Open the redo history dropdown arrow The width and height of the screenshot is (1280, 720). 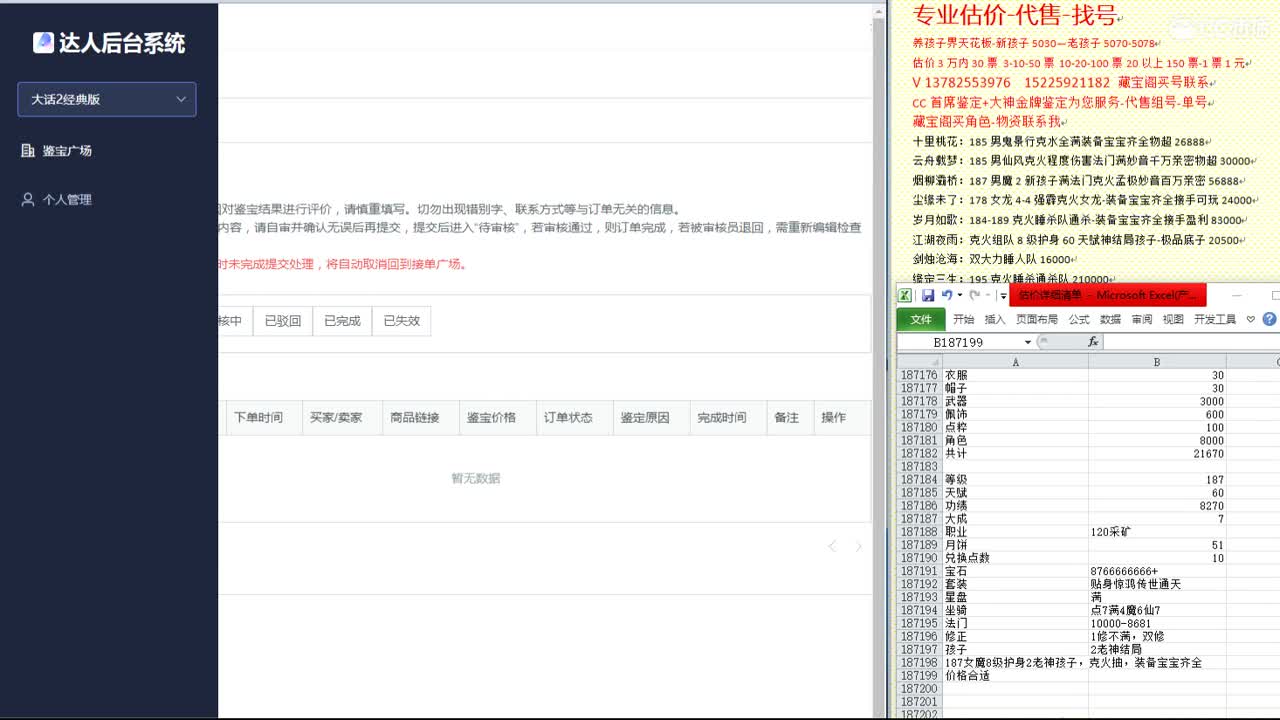987,295
